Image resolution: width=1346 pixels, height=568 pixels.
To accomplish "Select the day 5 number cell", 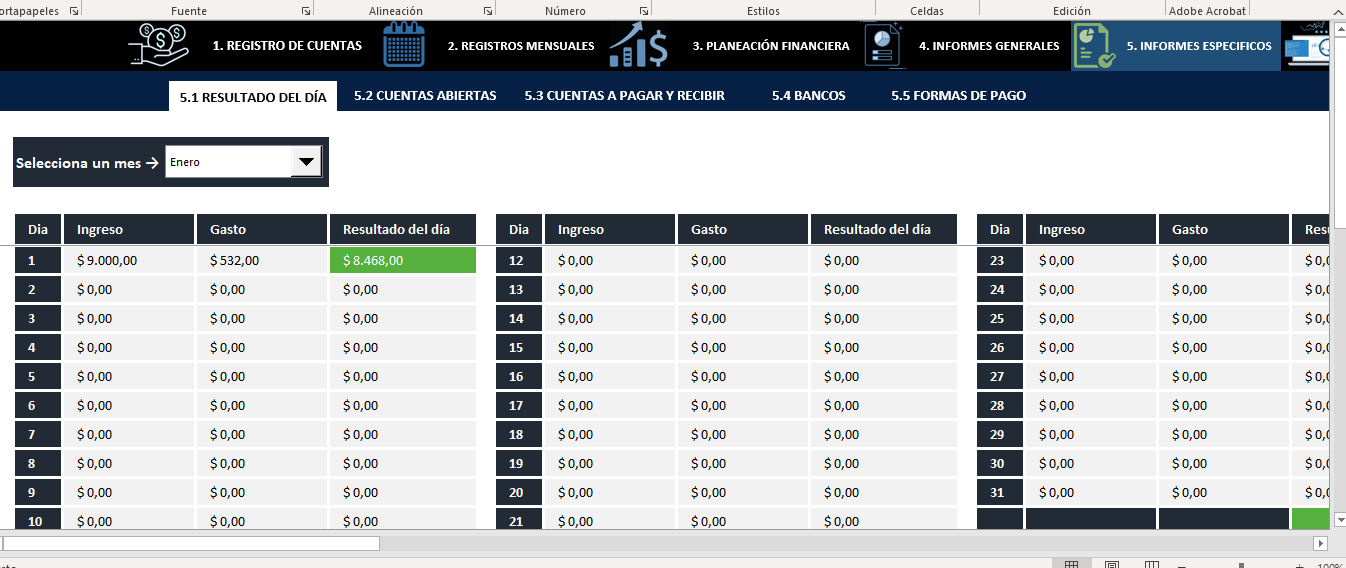I will 38,376.
